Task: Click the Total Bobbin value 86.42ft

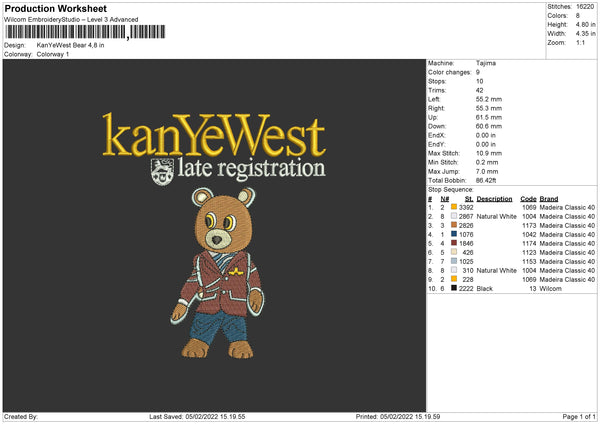Action: 486,180
